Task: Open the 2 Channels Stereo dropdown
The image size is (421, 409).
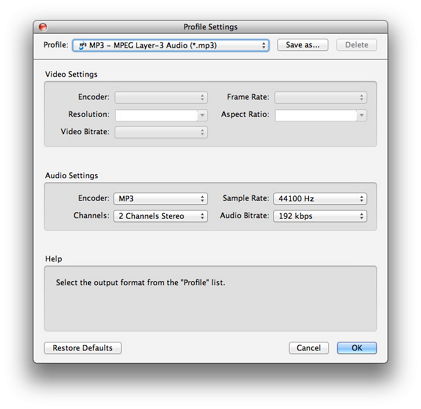Action: tap(161, 216)
